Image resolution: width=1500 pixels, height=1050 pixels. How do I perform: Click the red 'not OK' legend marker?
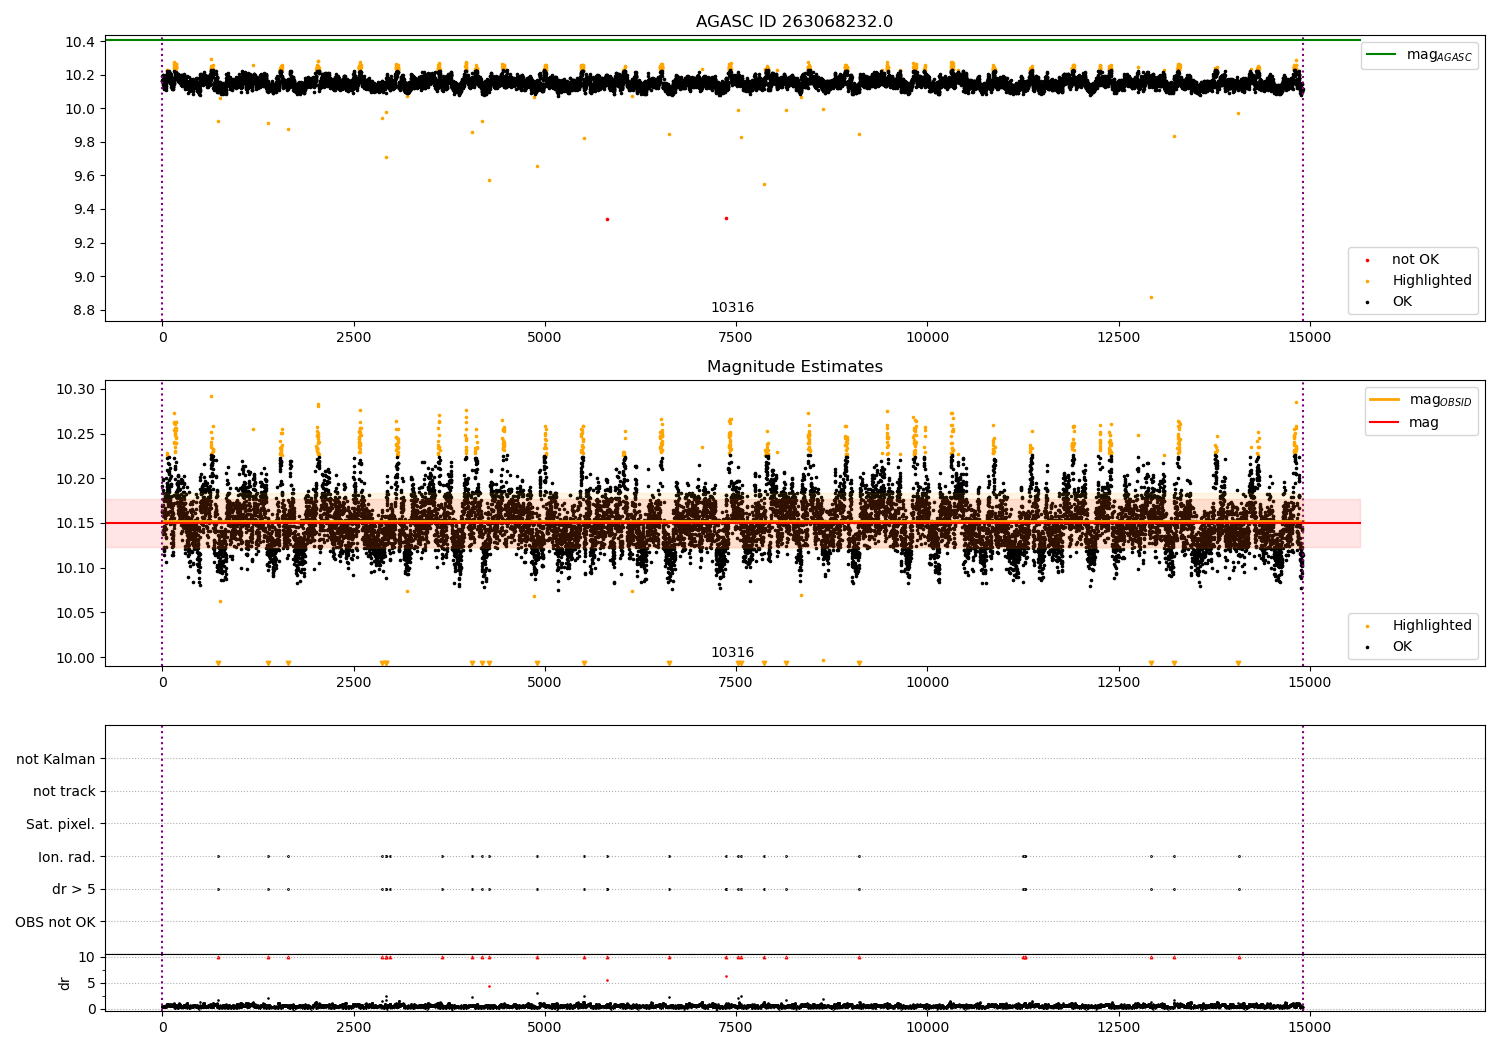point(1367,260)
